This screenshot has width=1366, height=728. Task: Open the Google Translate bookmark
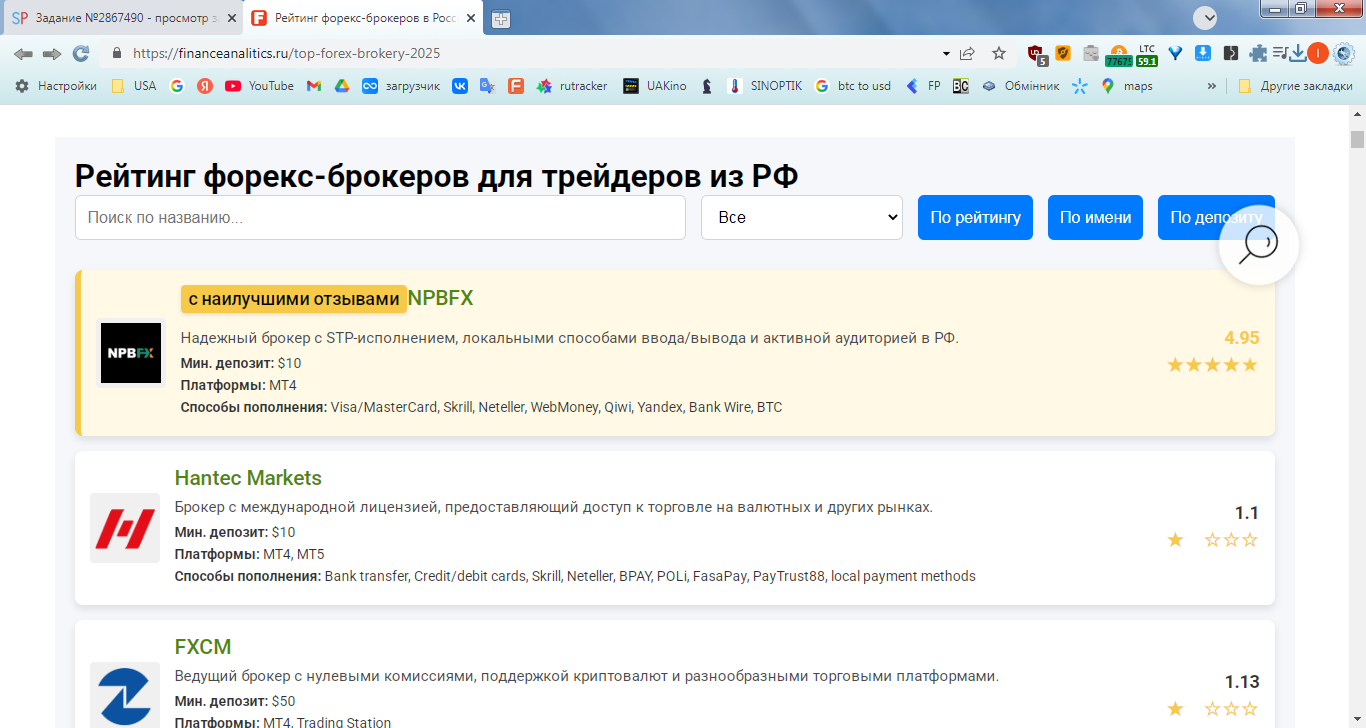[x=487, y=86]
